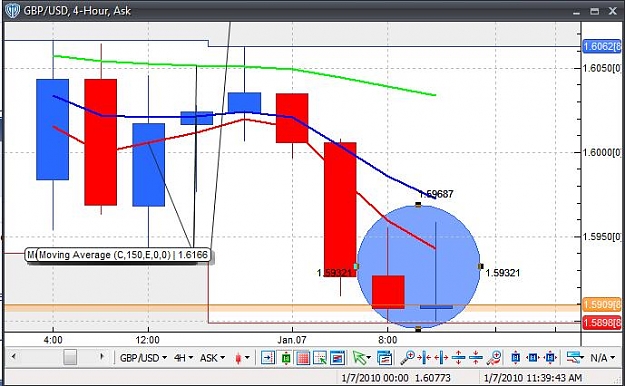Click the scrollbar right arrow
This screenshot has width=625, height=386.
[x=102, y=356]
